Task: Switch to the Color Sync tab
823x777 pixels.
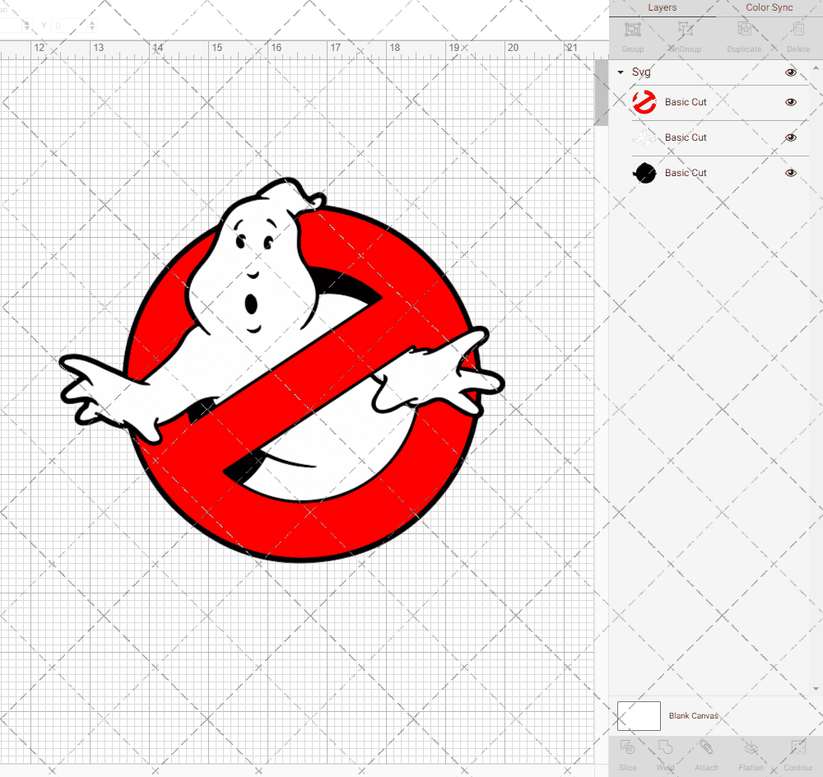Action: (x=769, y=7)
